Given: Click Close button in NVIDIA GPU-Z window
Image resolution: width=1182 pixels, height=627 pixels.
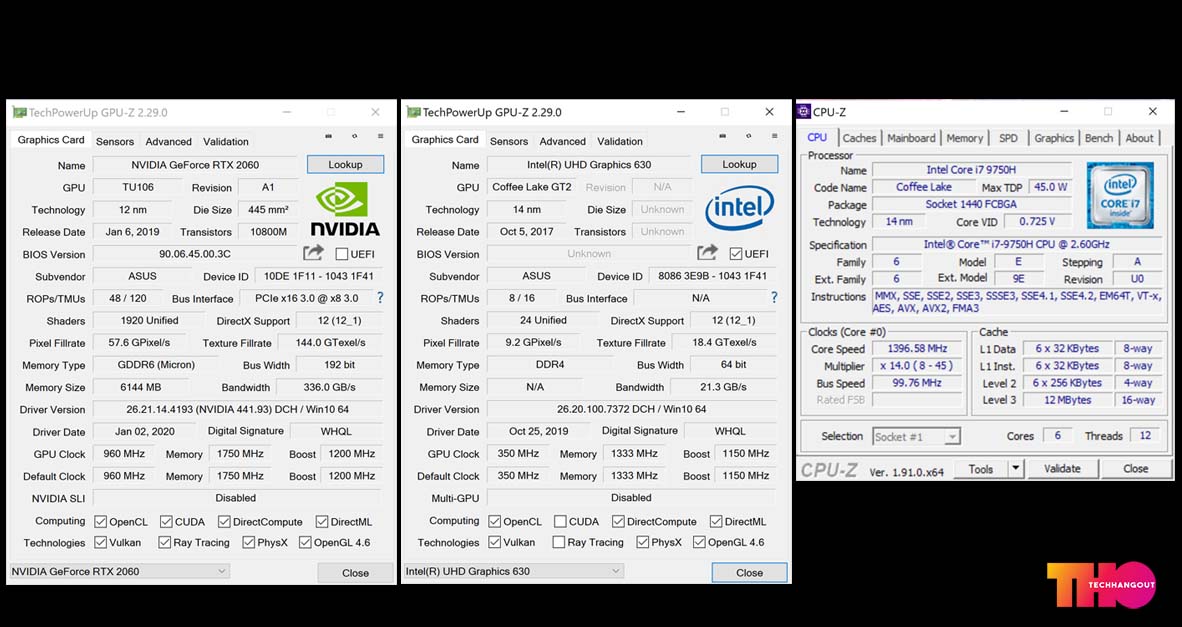Looking at the screenshot, I should point(355,573).
